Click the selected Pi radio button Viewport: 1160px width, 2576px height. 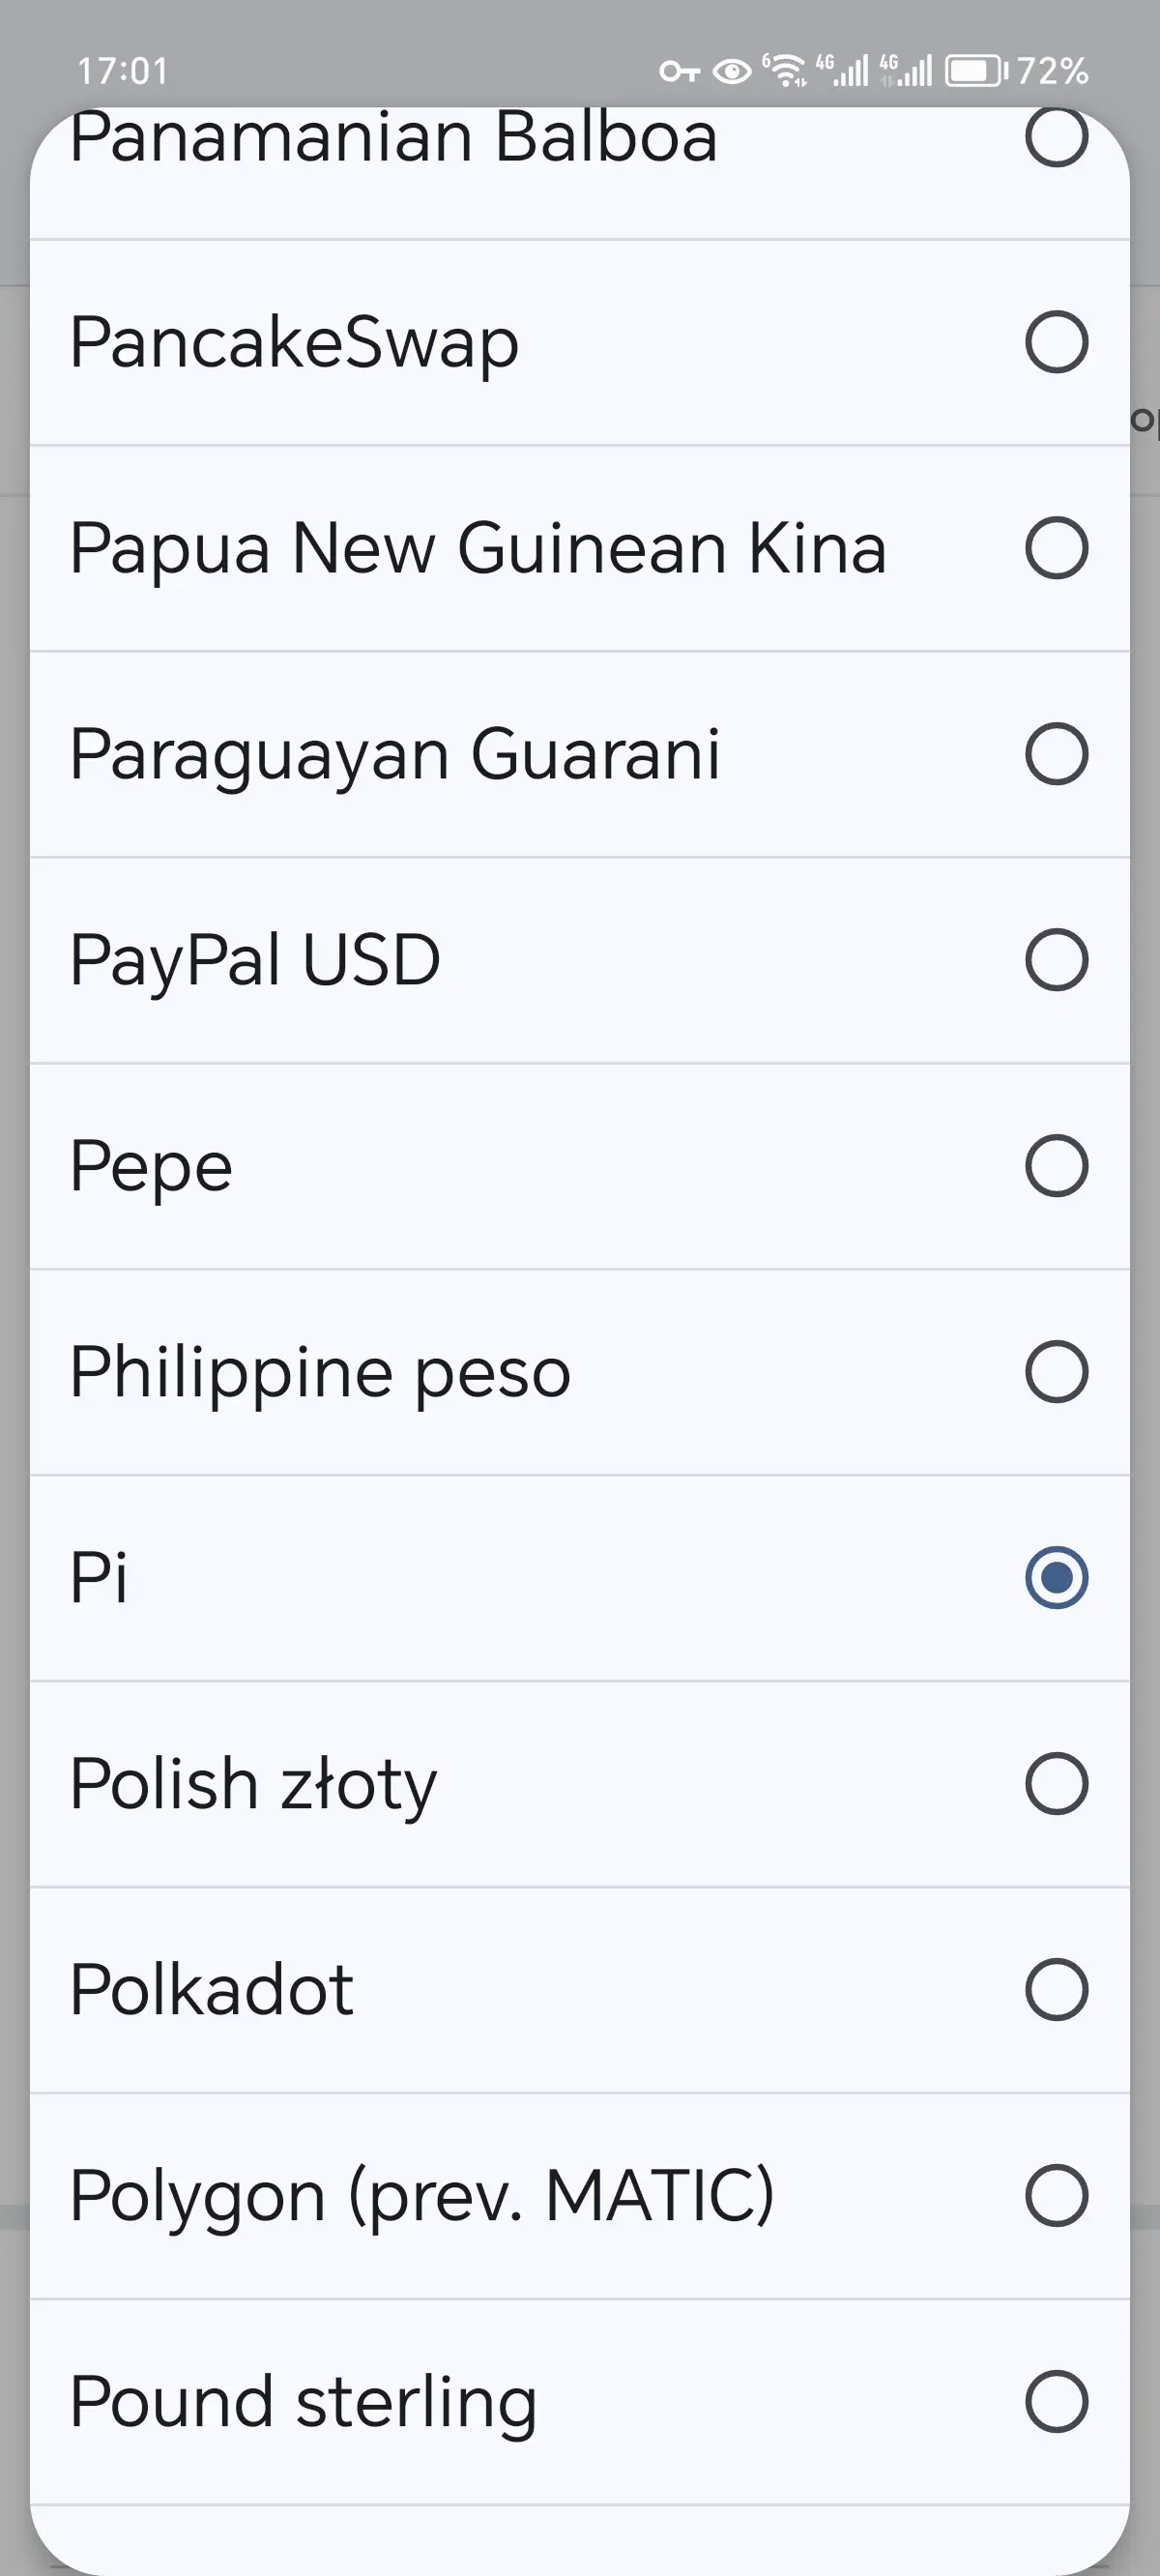[1056, 1578]
